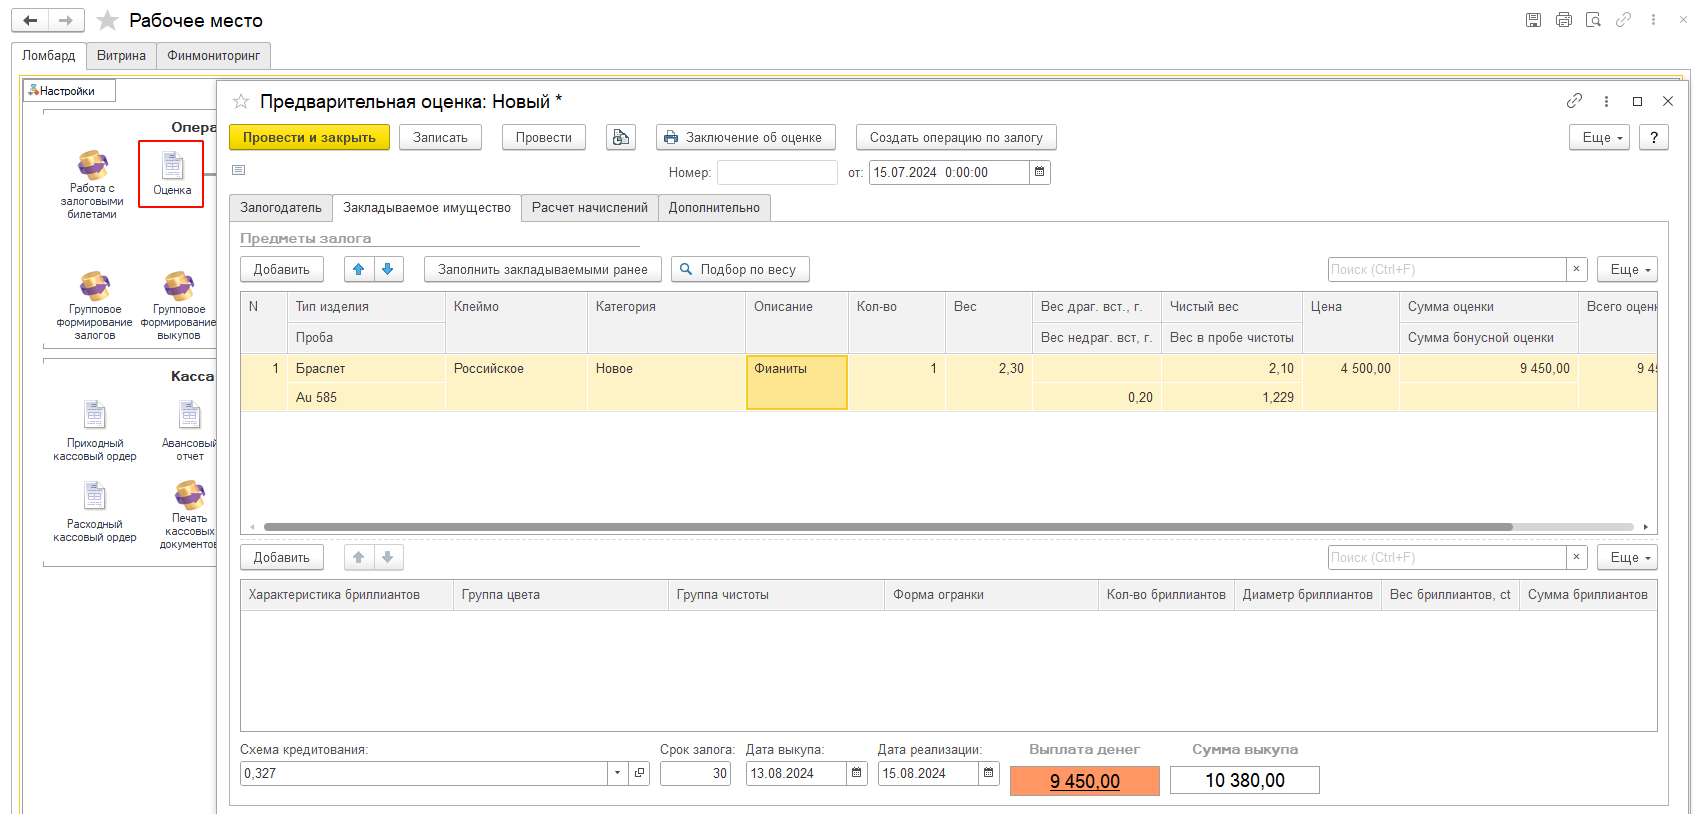The image size is (1695, 814).
Task: Switch to the Витрина tab
Action: point(121,55)
